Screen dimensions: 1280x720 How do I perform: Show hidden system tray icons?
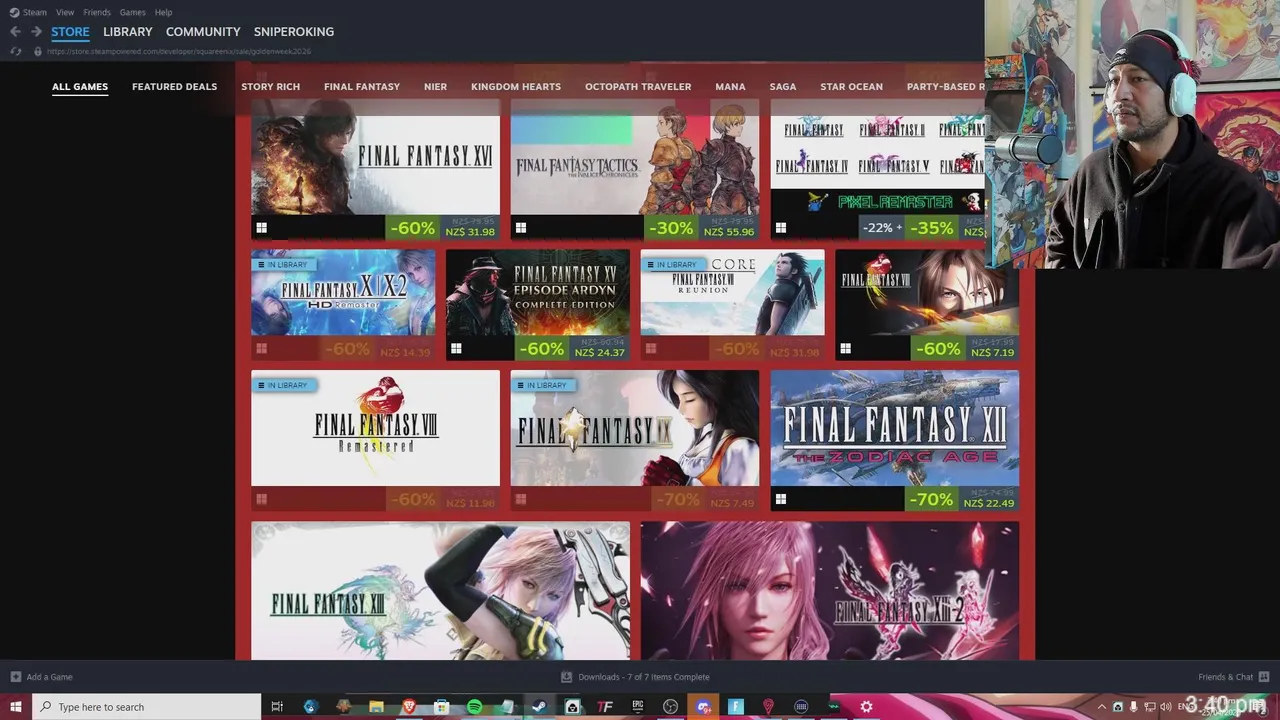[1102, 707]
